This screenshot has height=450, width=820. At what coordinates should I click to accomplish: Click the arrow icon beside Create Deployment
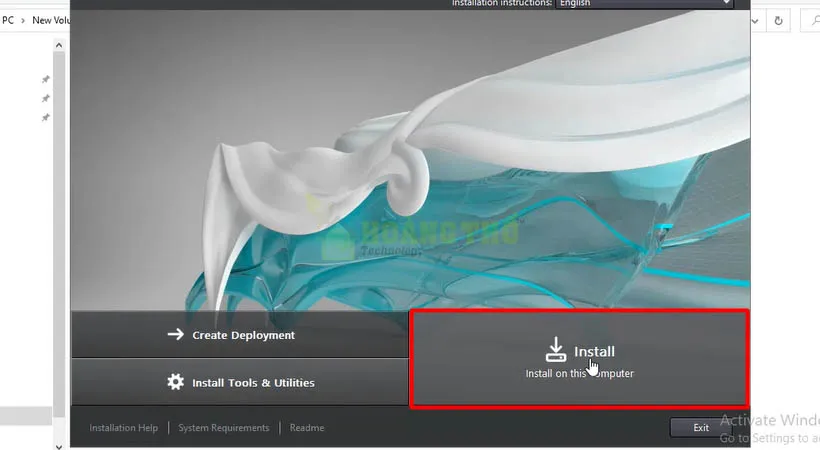coord(176,334)
